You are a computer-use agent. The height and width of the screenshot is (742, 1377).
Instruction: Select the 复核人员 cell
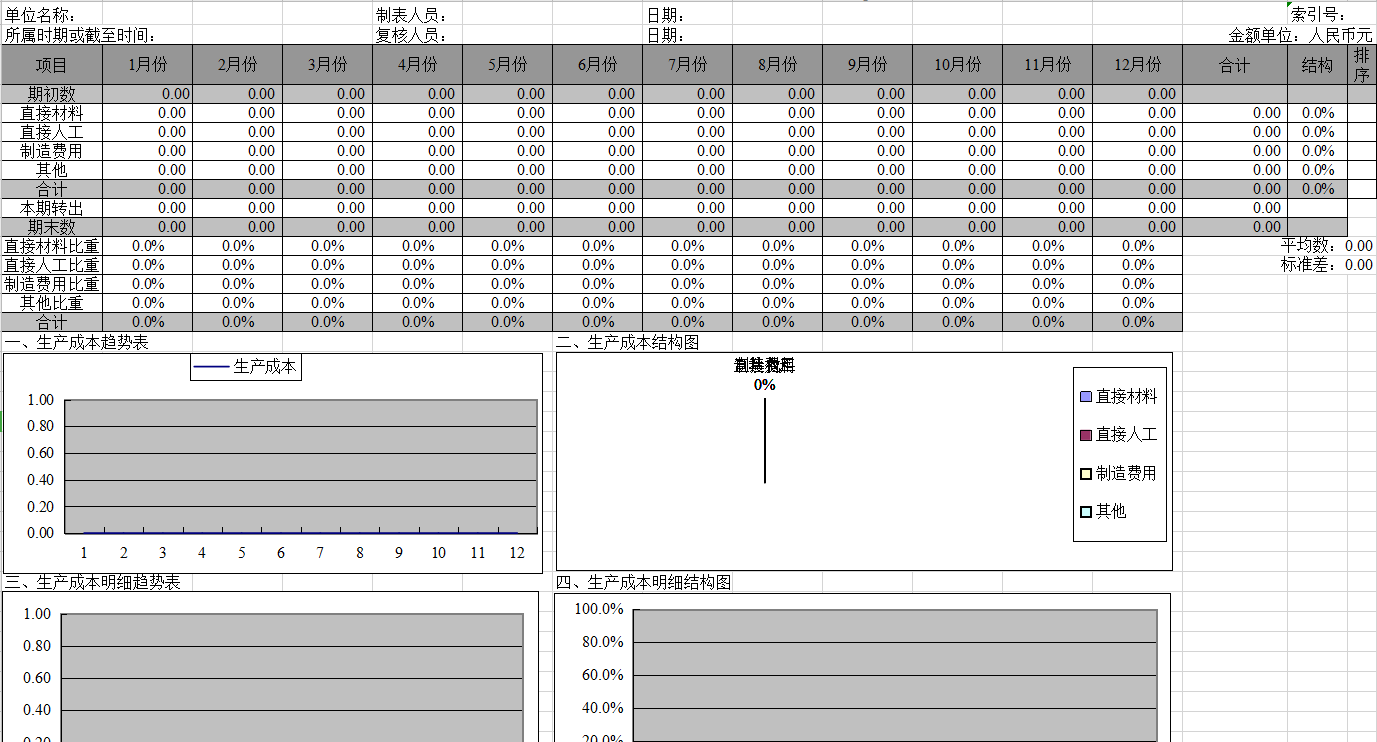412,35
